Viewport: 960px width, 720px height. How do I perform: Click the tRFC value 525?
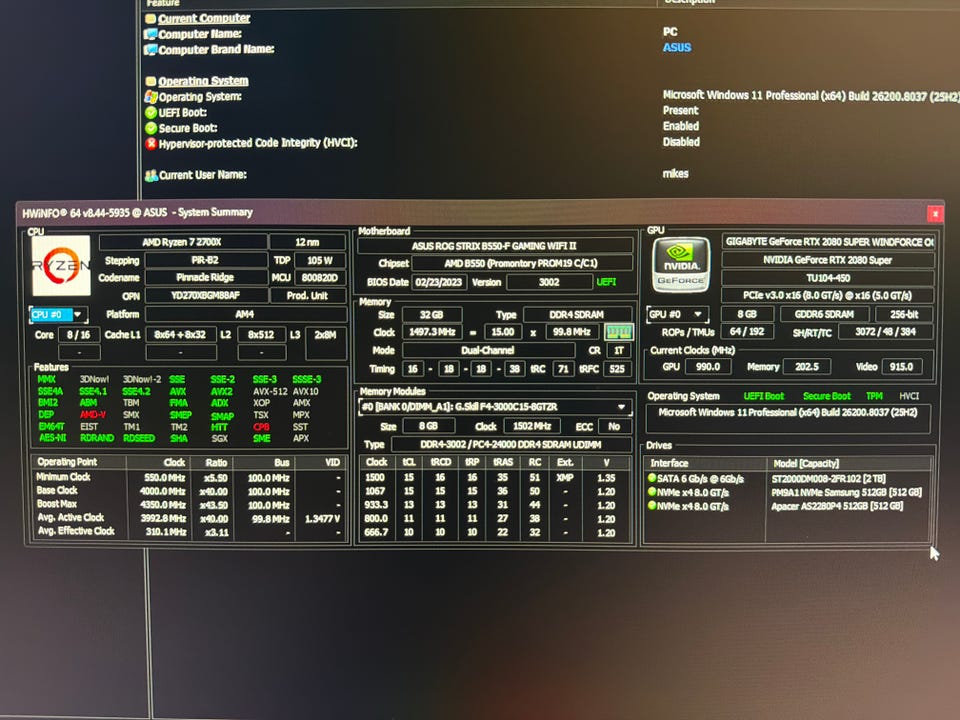tap(617, 369)
